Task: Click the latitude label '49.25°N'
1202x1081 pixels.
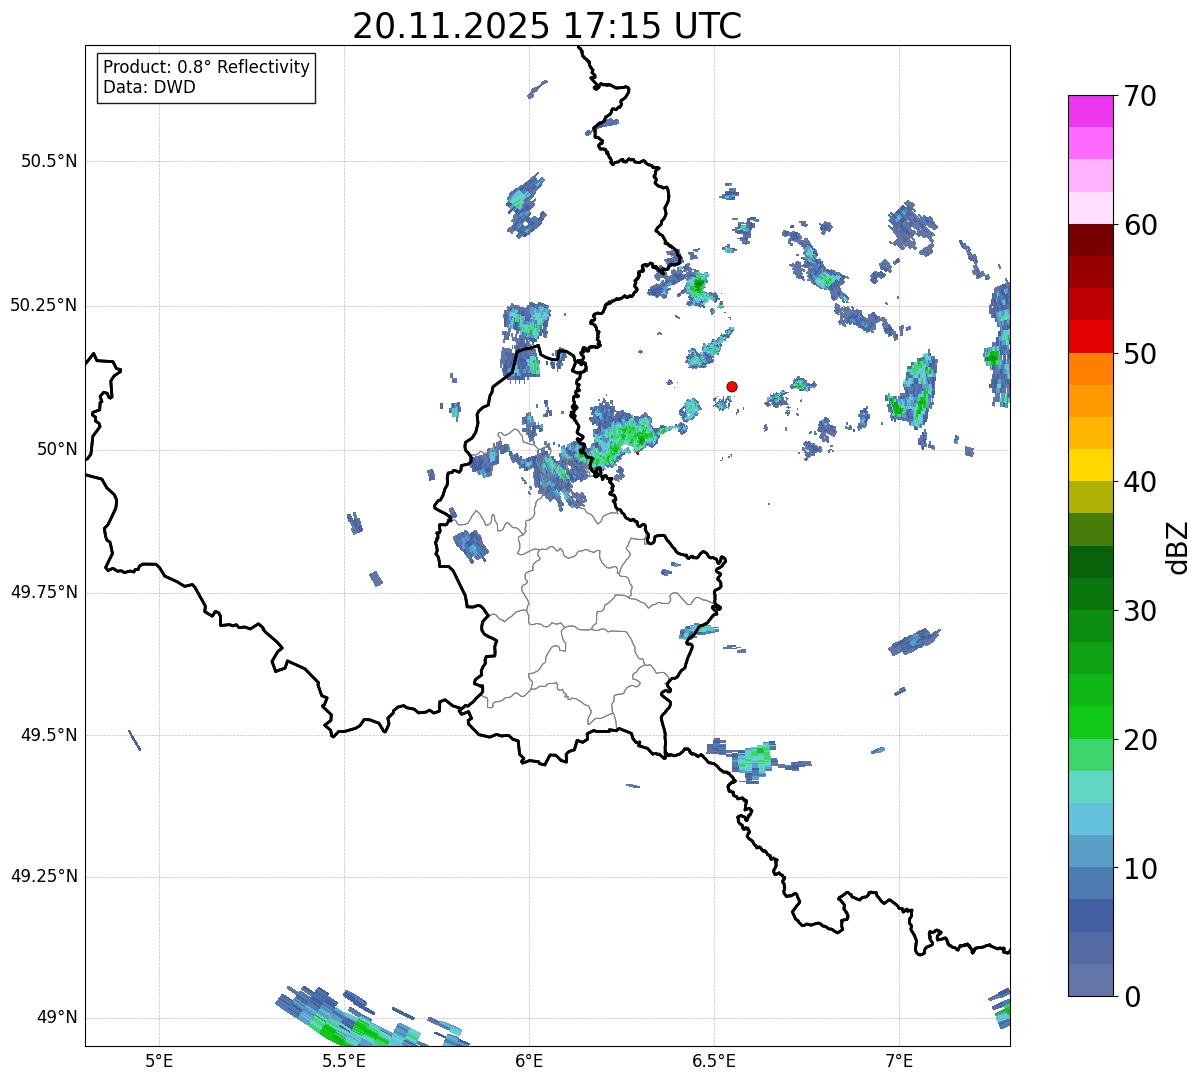Action: coord(43,876)
